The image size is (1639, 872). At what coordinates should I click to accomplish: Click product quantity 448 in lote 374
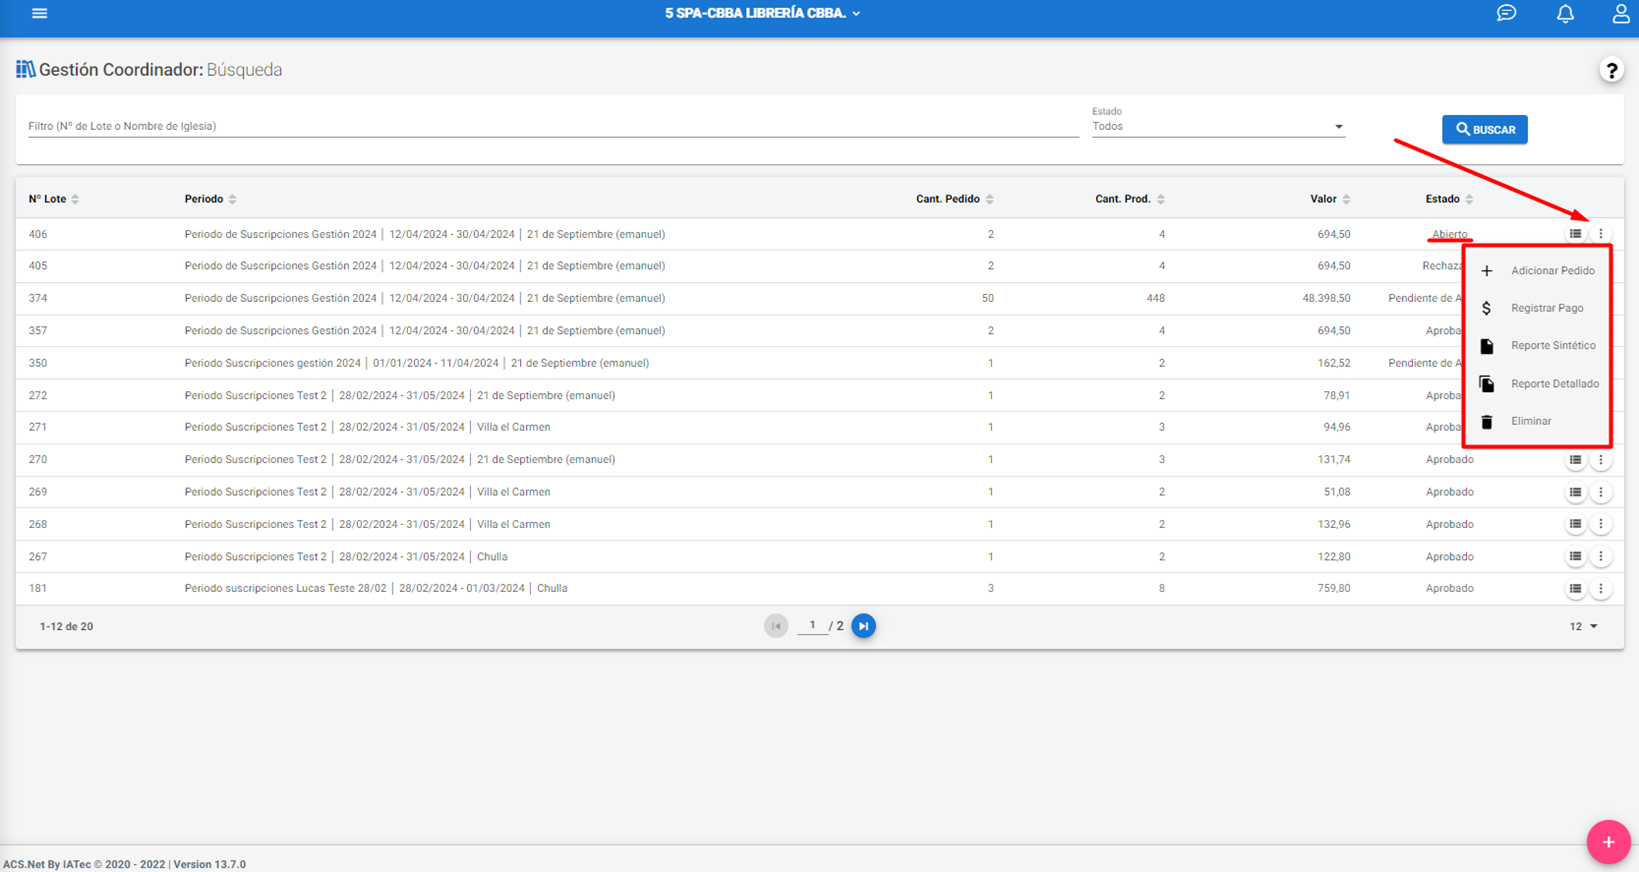click(x=1155, y=298)
